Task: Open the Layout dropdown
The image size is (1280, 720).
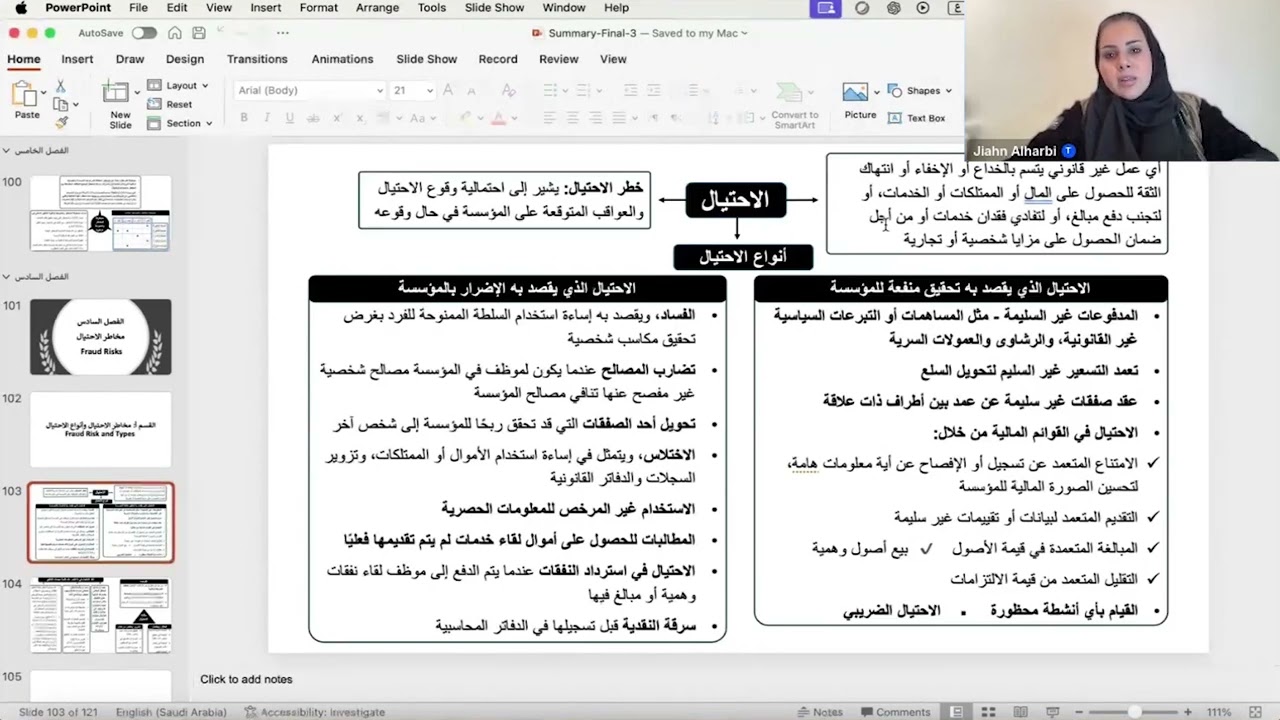Action: (x=178, y=86)
